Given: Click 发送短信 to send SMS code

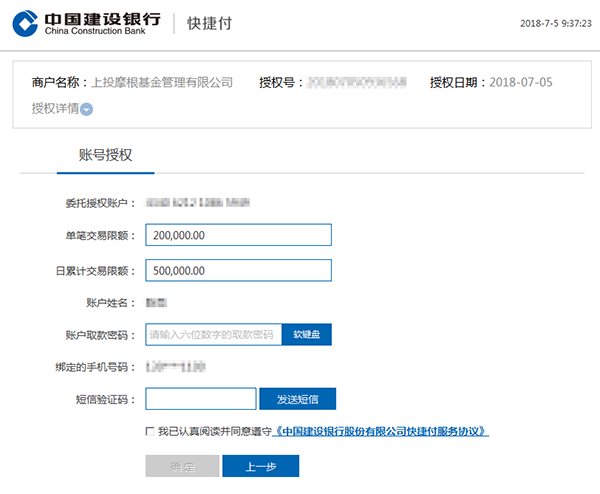Looking at the screenshot, I should coord(298,399).
